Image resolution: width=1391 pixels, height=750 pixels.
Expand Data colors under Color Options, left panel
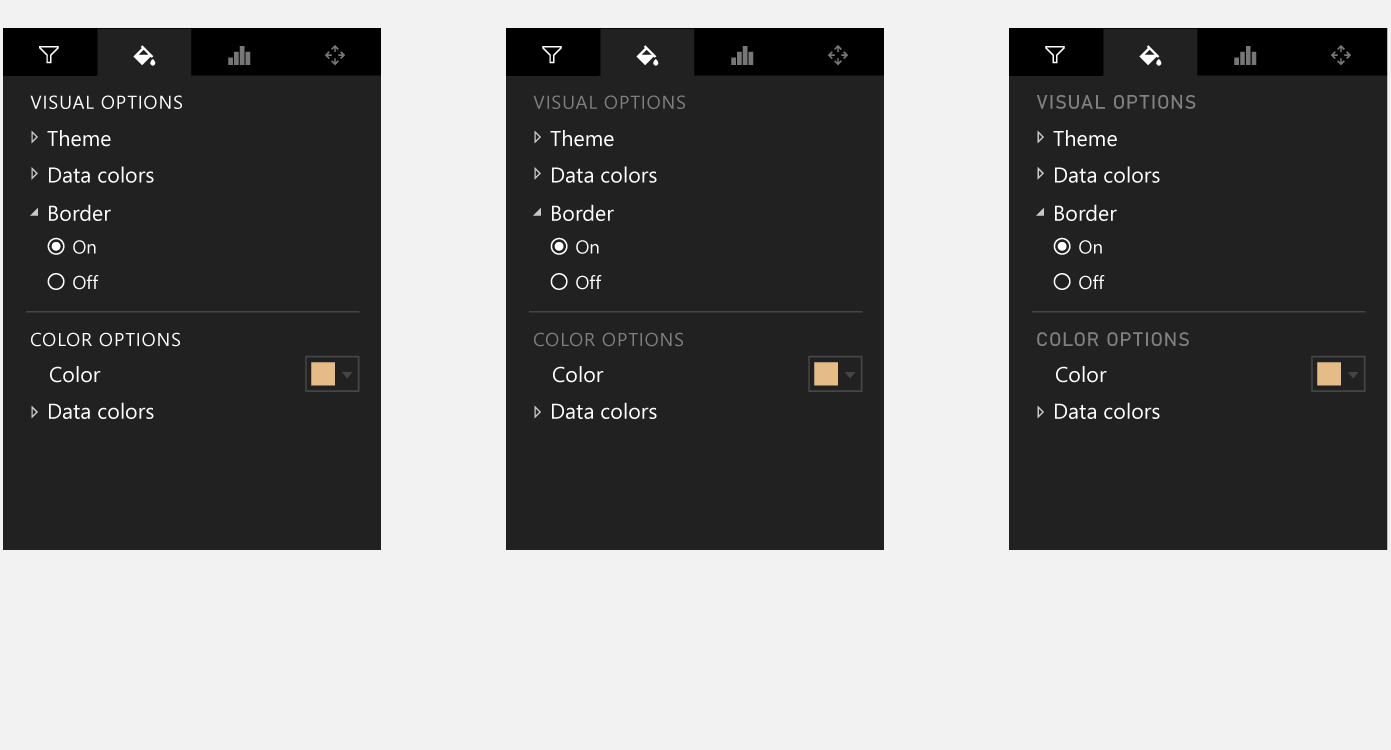click(x=34, y=411)
